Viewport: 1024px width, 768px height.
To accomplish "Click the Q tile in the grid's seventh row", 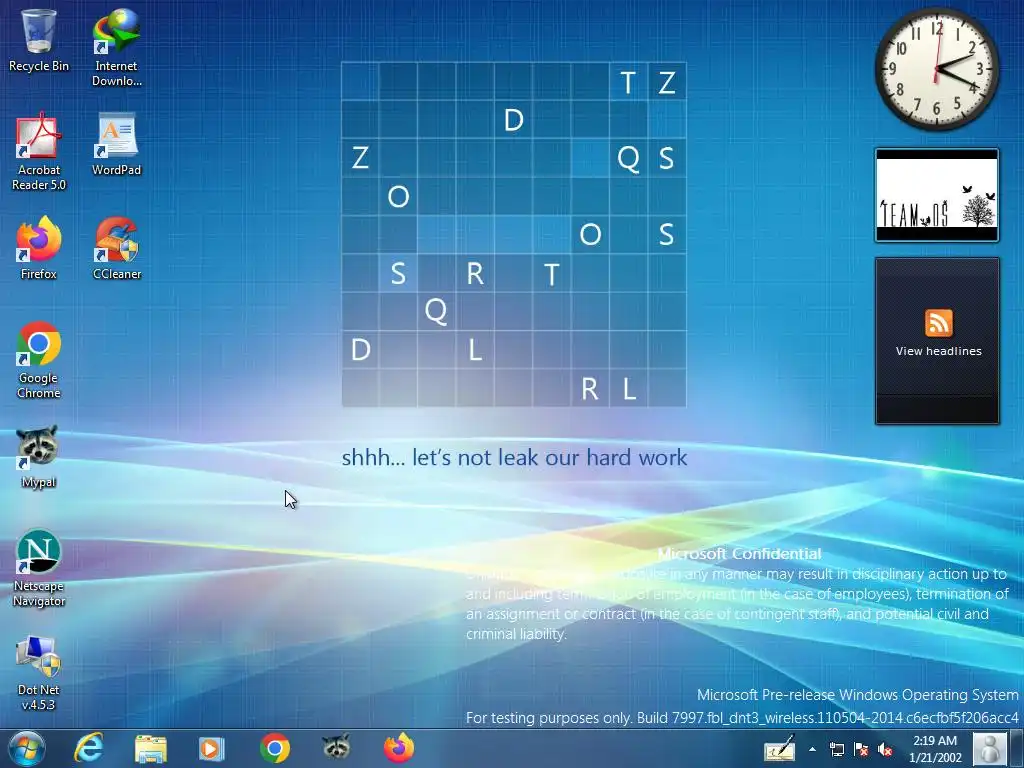I will tap(436, 311).
